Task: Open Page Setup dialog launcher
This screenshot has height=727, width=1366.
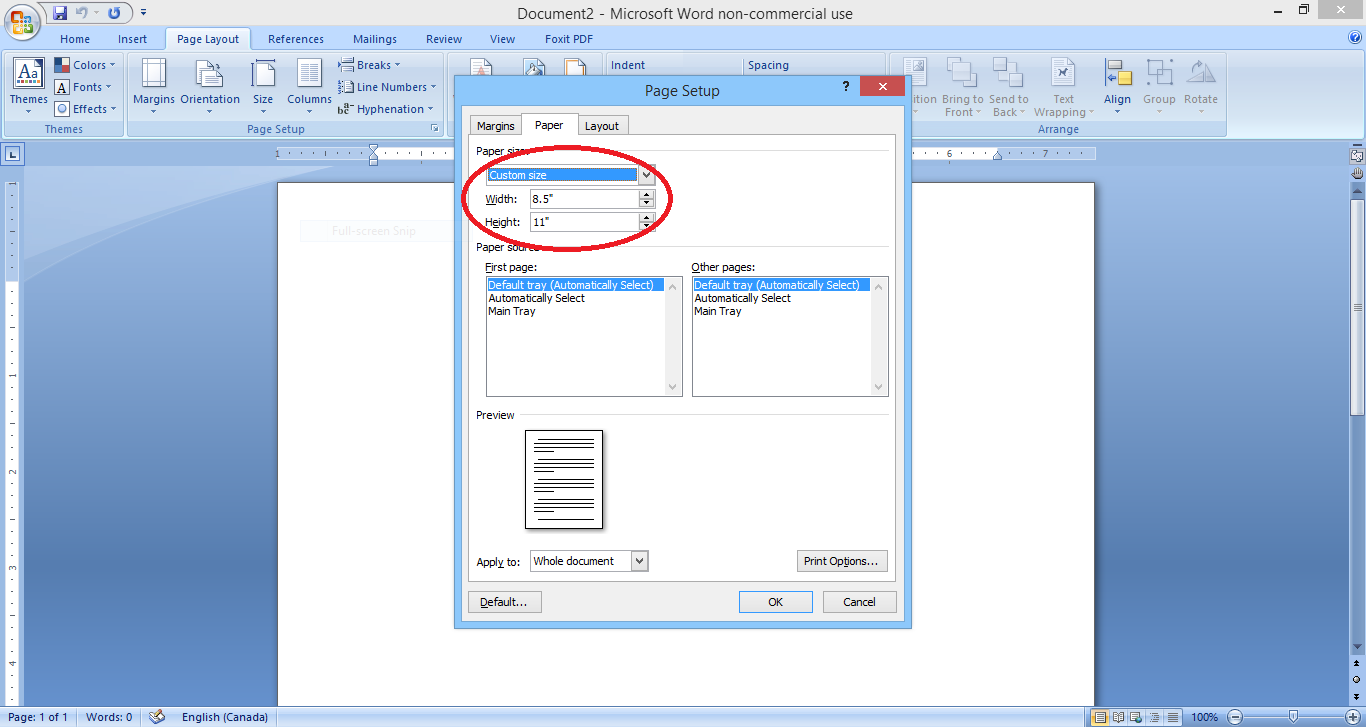Action: pos(435,129)
